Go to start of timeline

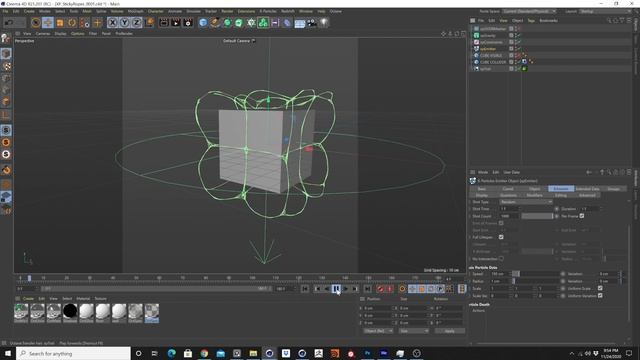[x=305, y=289]
